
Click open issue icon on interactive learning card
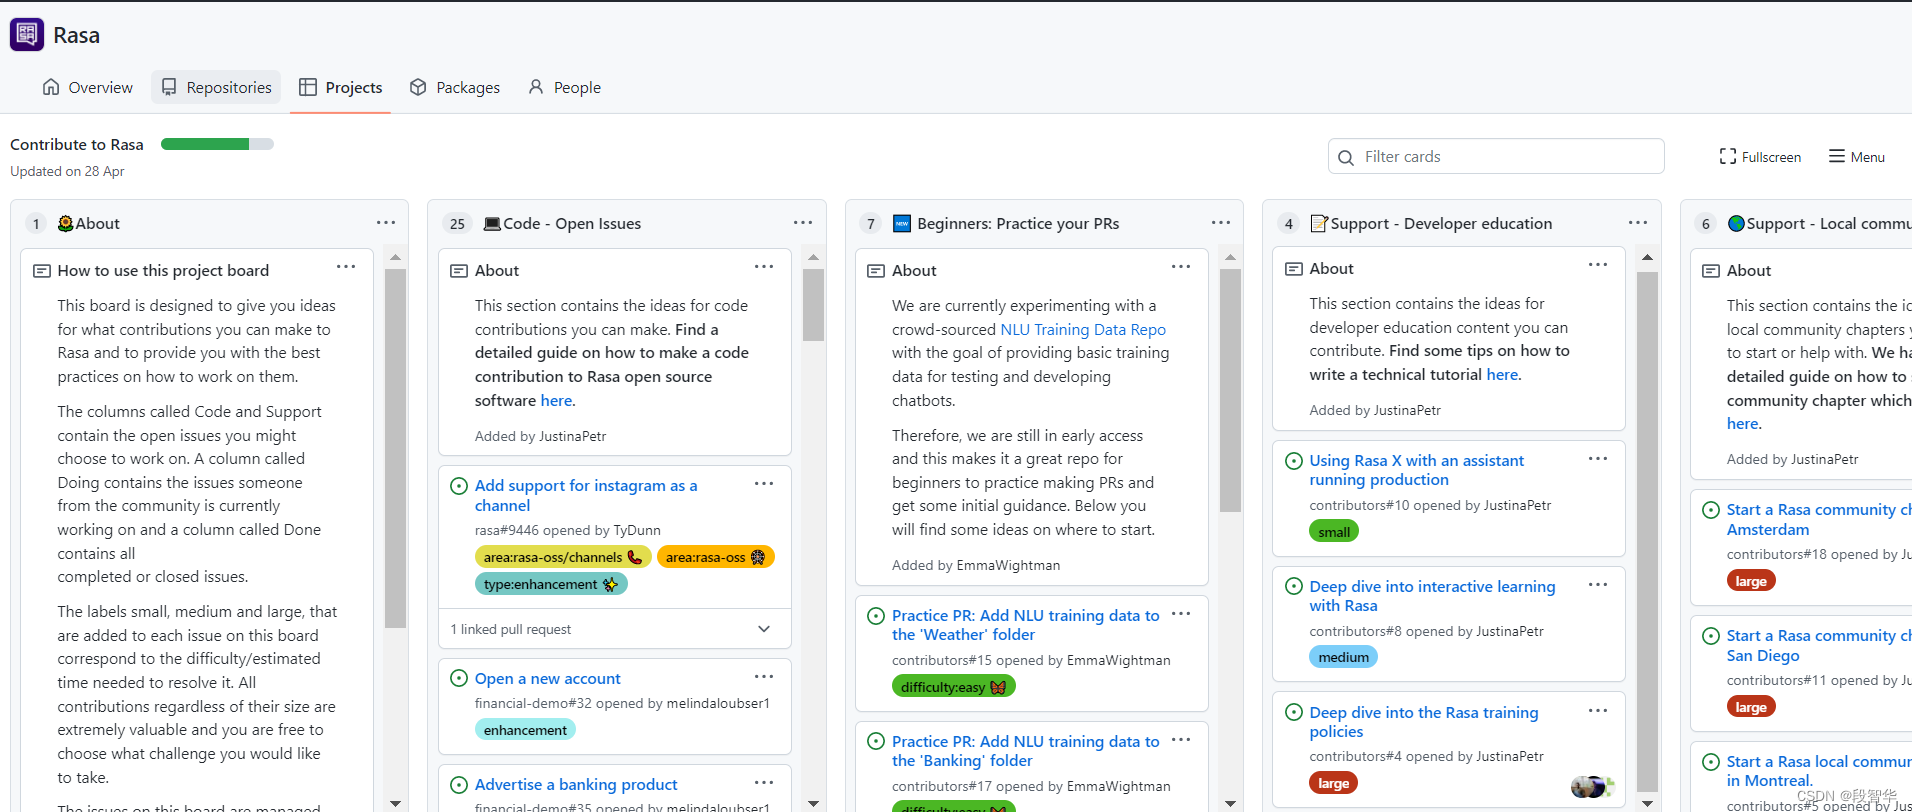point(1294,587)
